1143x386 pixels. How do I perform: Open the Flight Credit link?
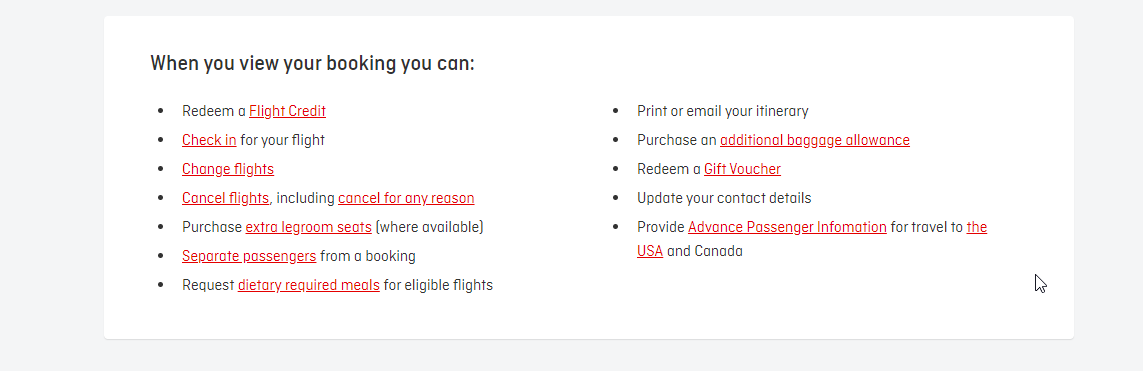287,111
